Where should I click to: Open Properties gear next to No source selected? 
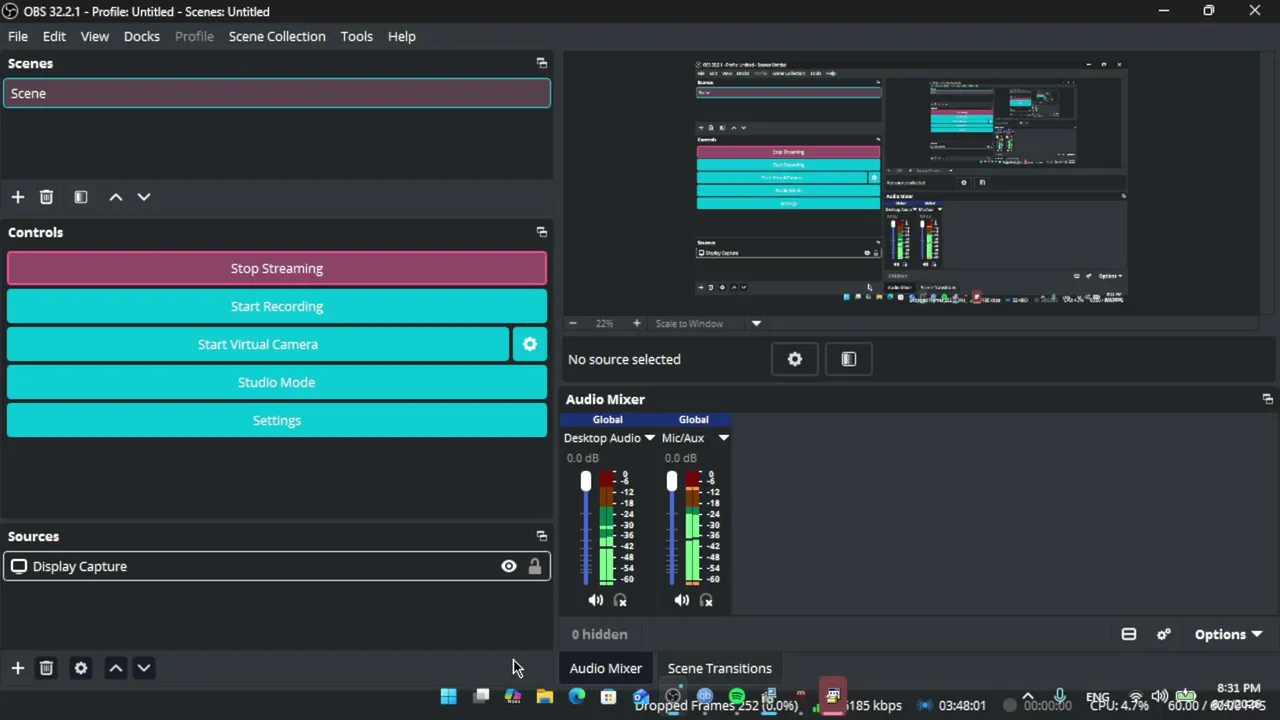click(795, 359)
